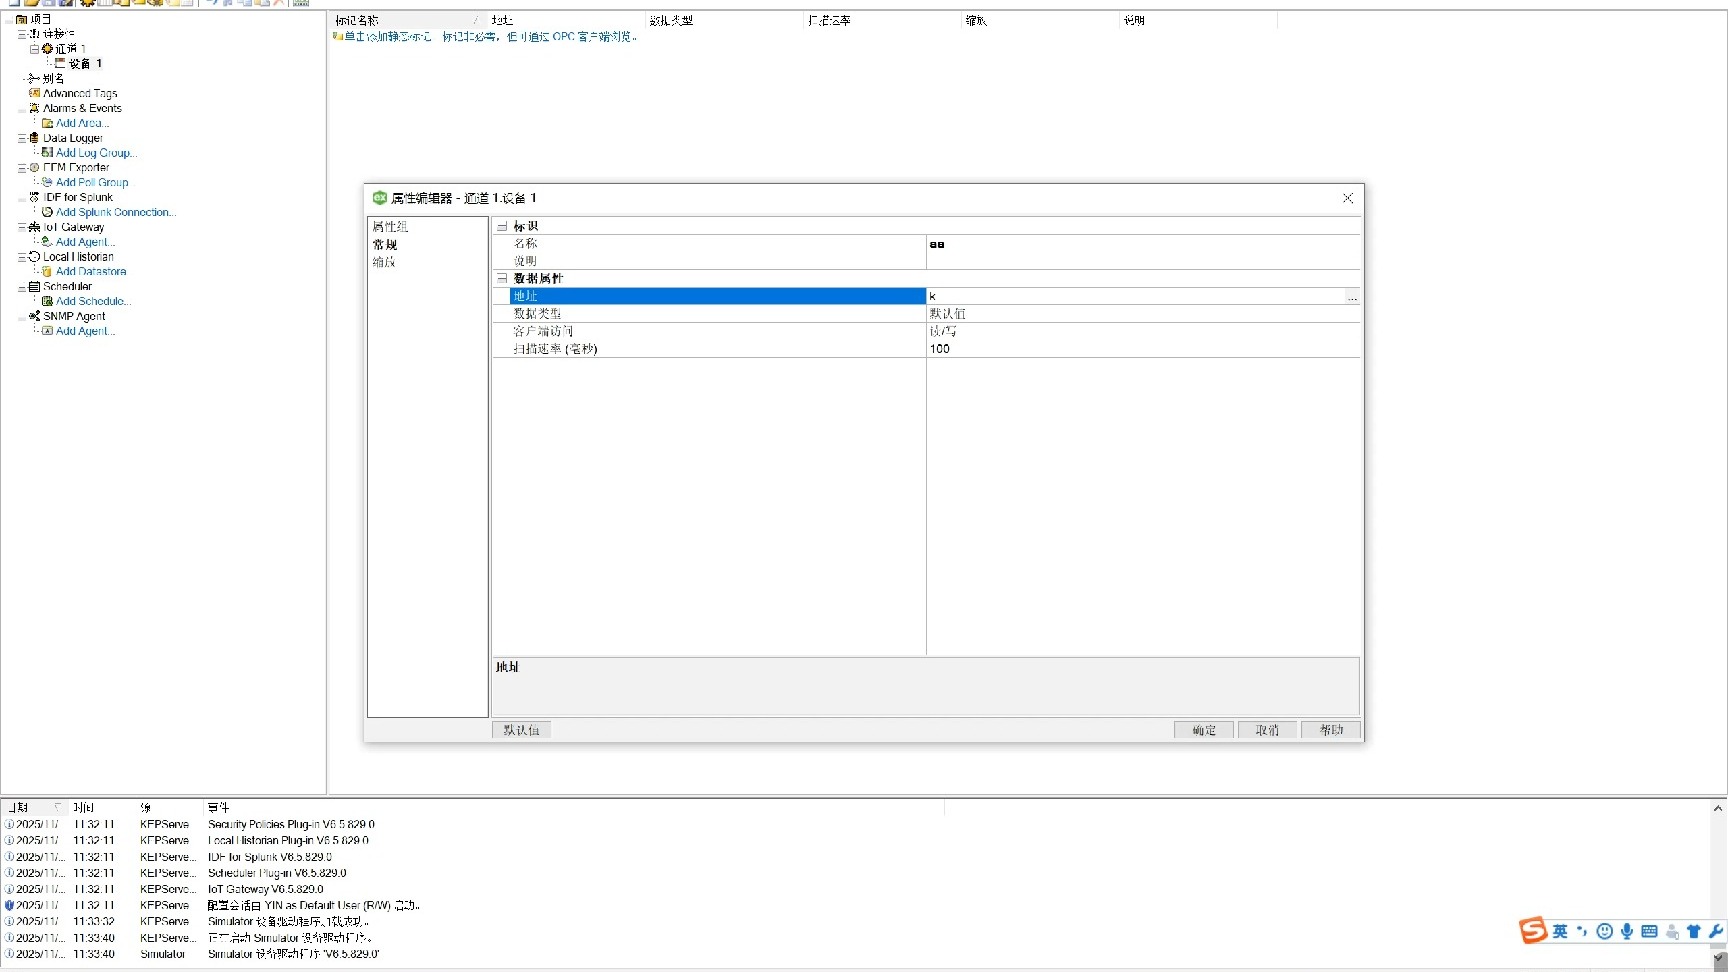This screenshot has height=972, width=1728.
Task: Select the SNMP Agent plug-in icon
Action: tap(34, 316)
